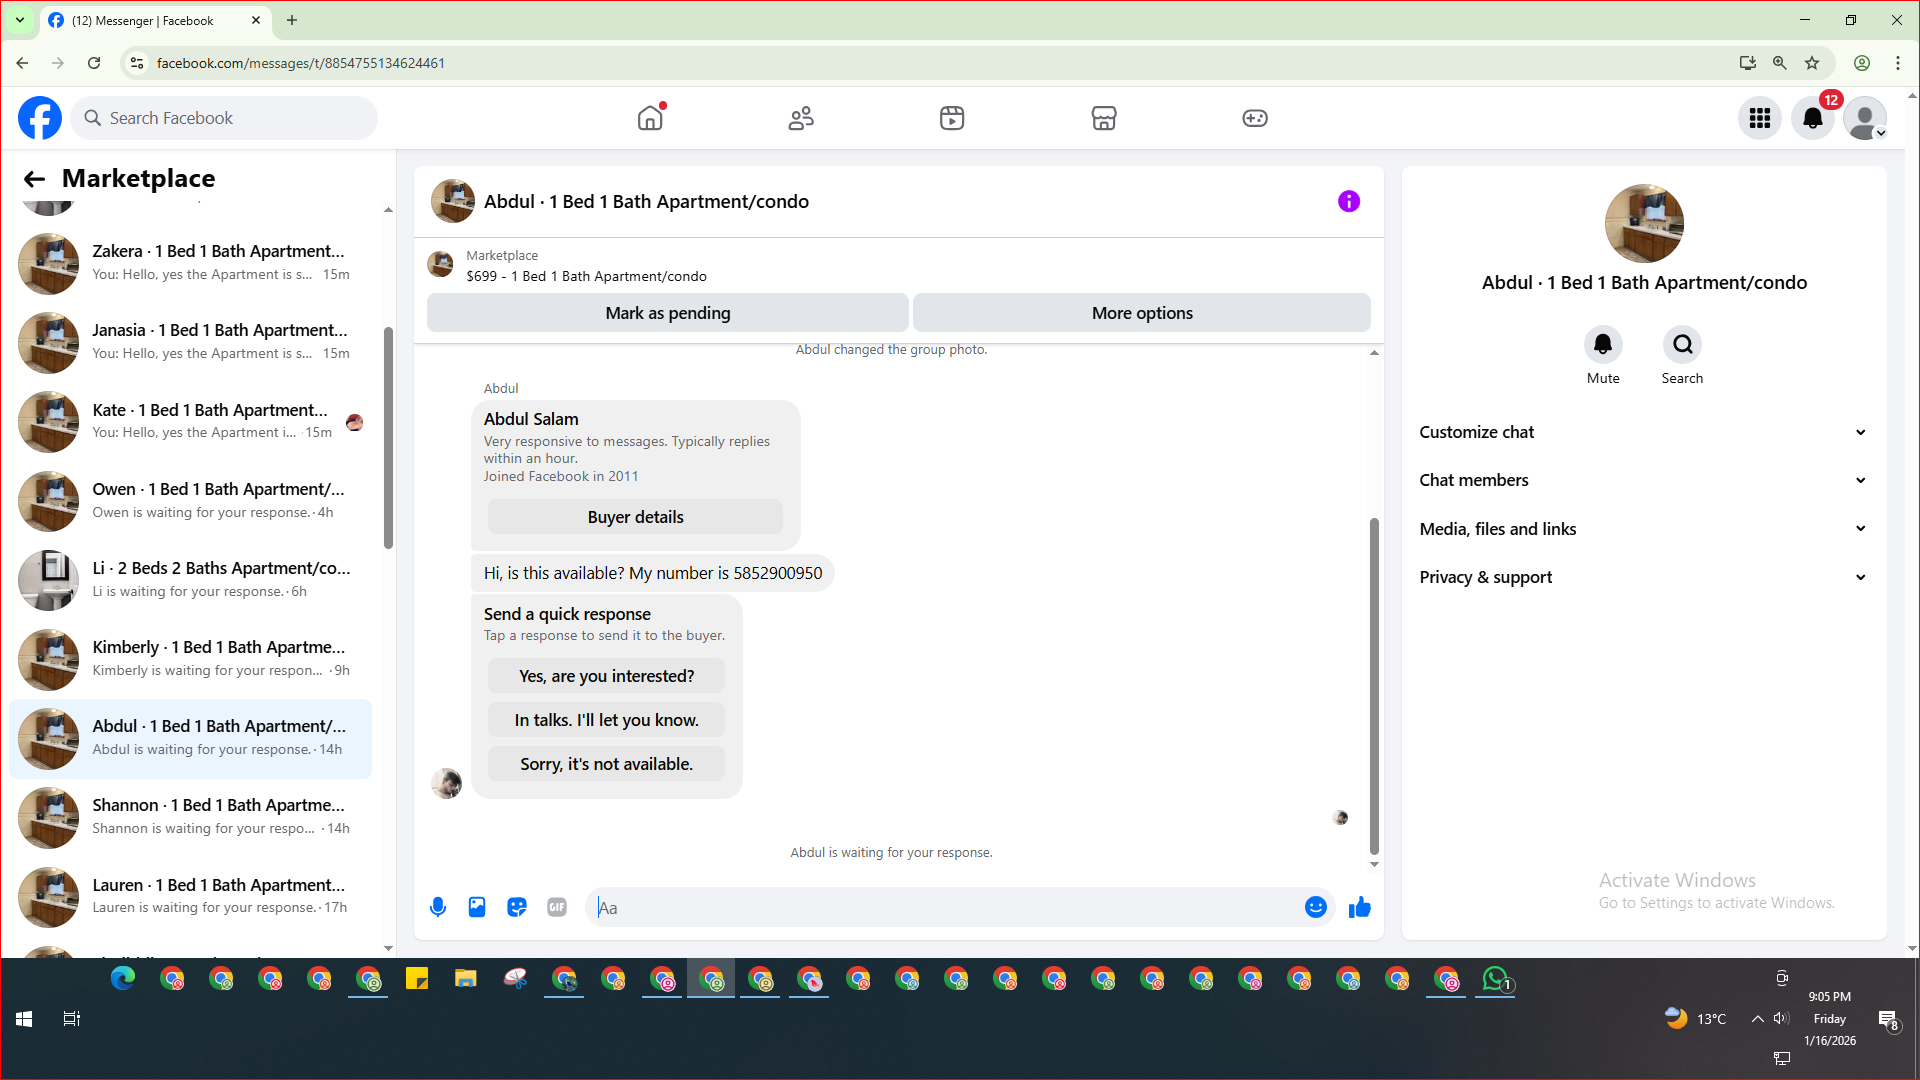Viewport: 1920px width, 1080px height.
Task: Toggle the purple conversation info icon
Action: tap(1348, 202)
